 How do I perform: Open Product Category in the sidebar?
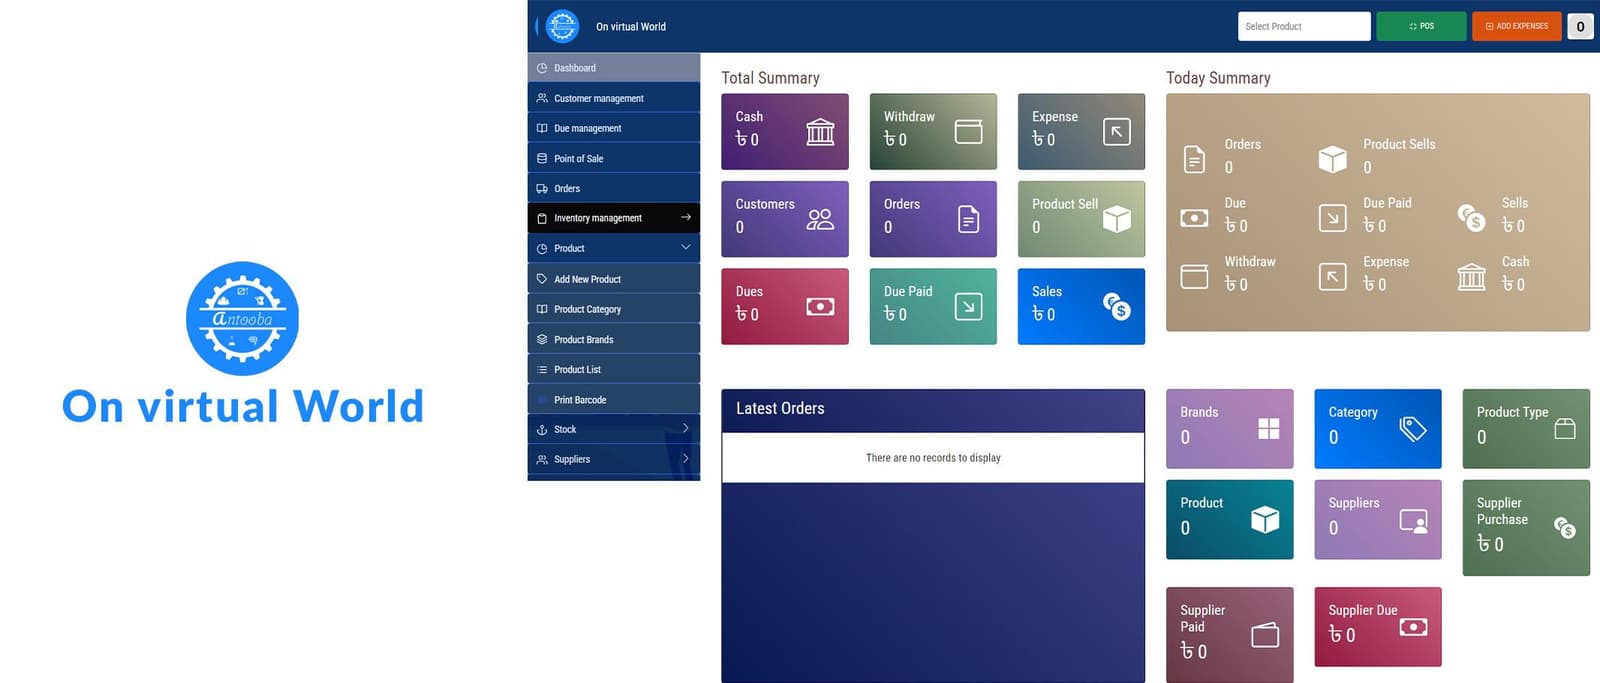tap(614, 309)
